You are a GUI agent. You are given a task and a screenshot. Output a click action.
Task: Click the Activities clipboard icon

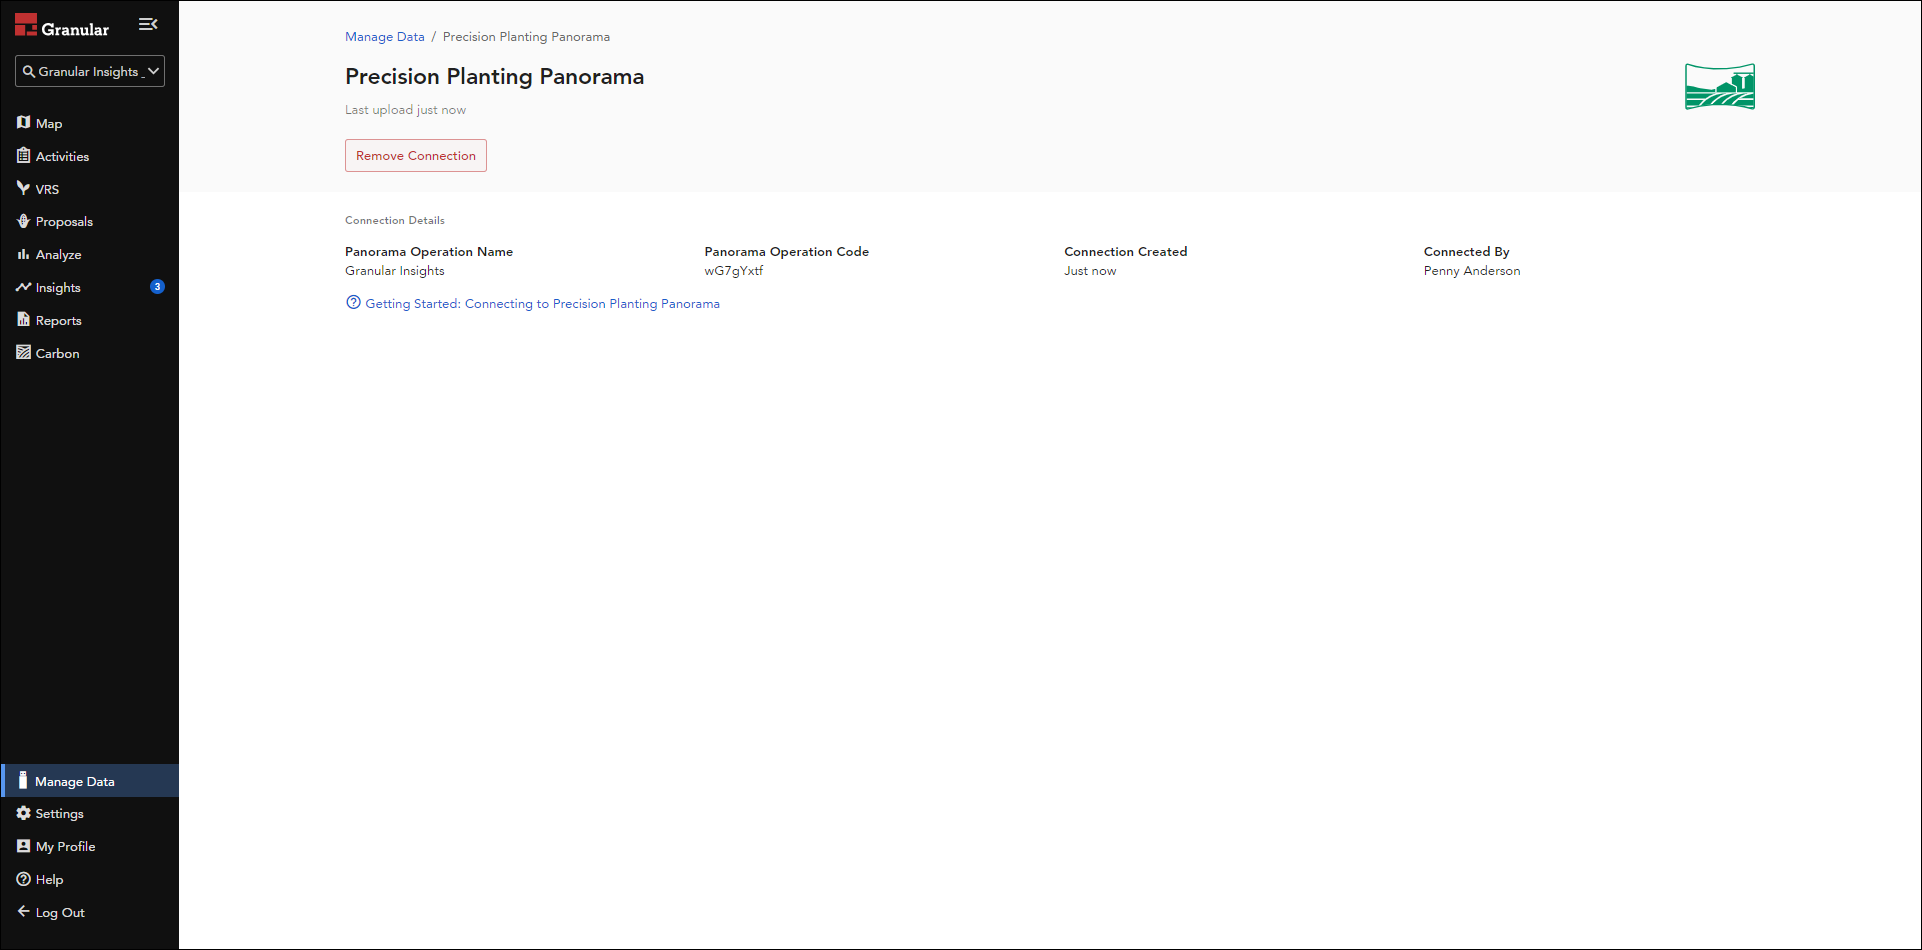point(23,155)
